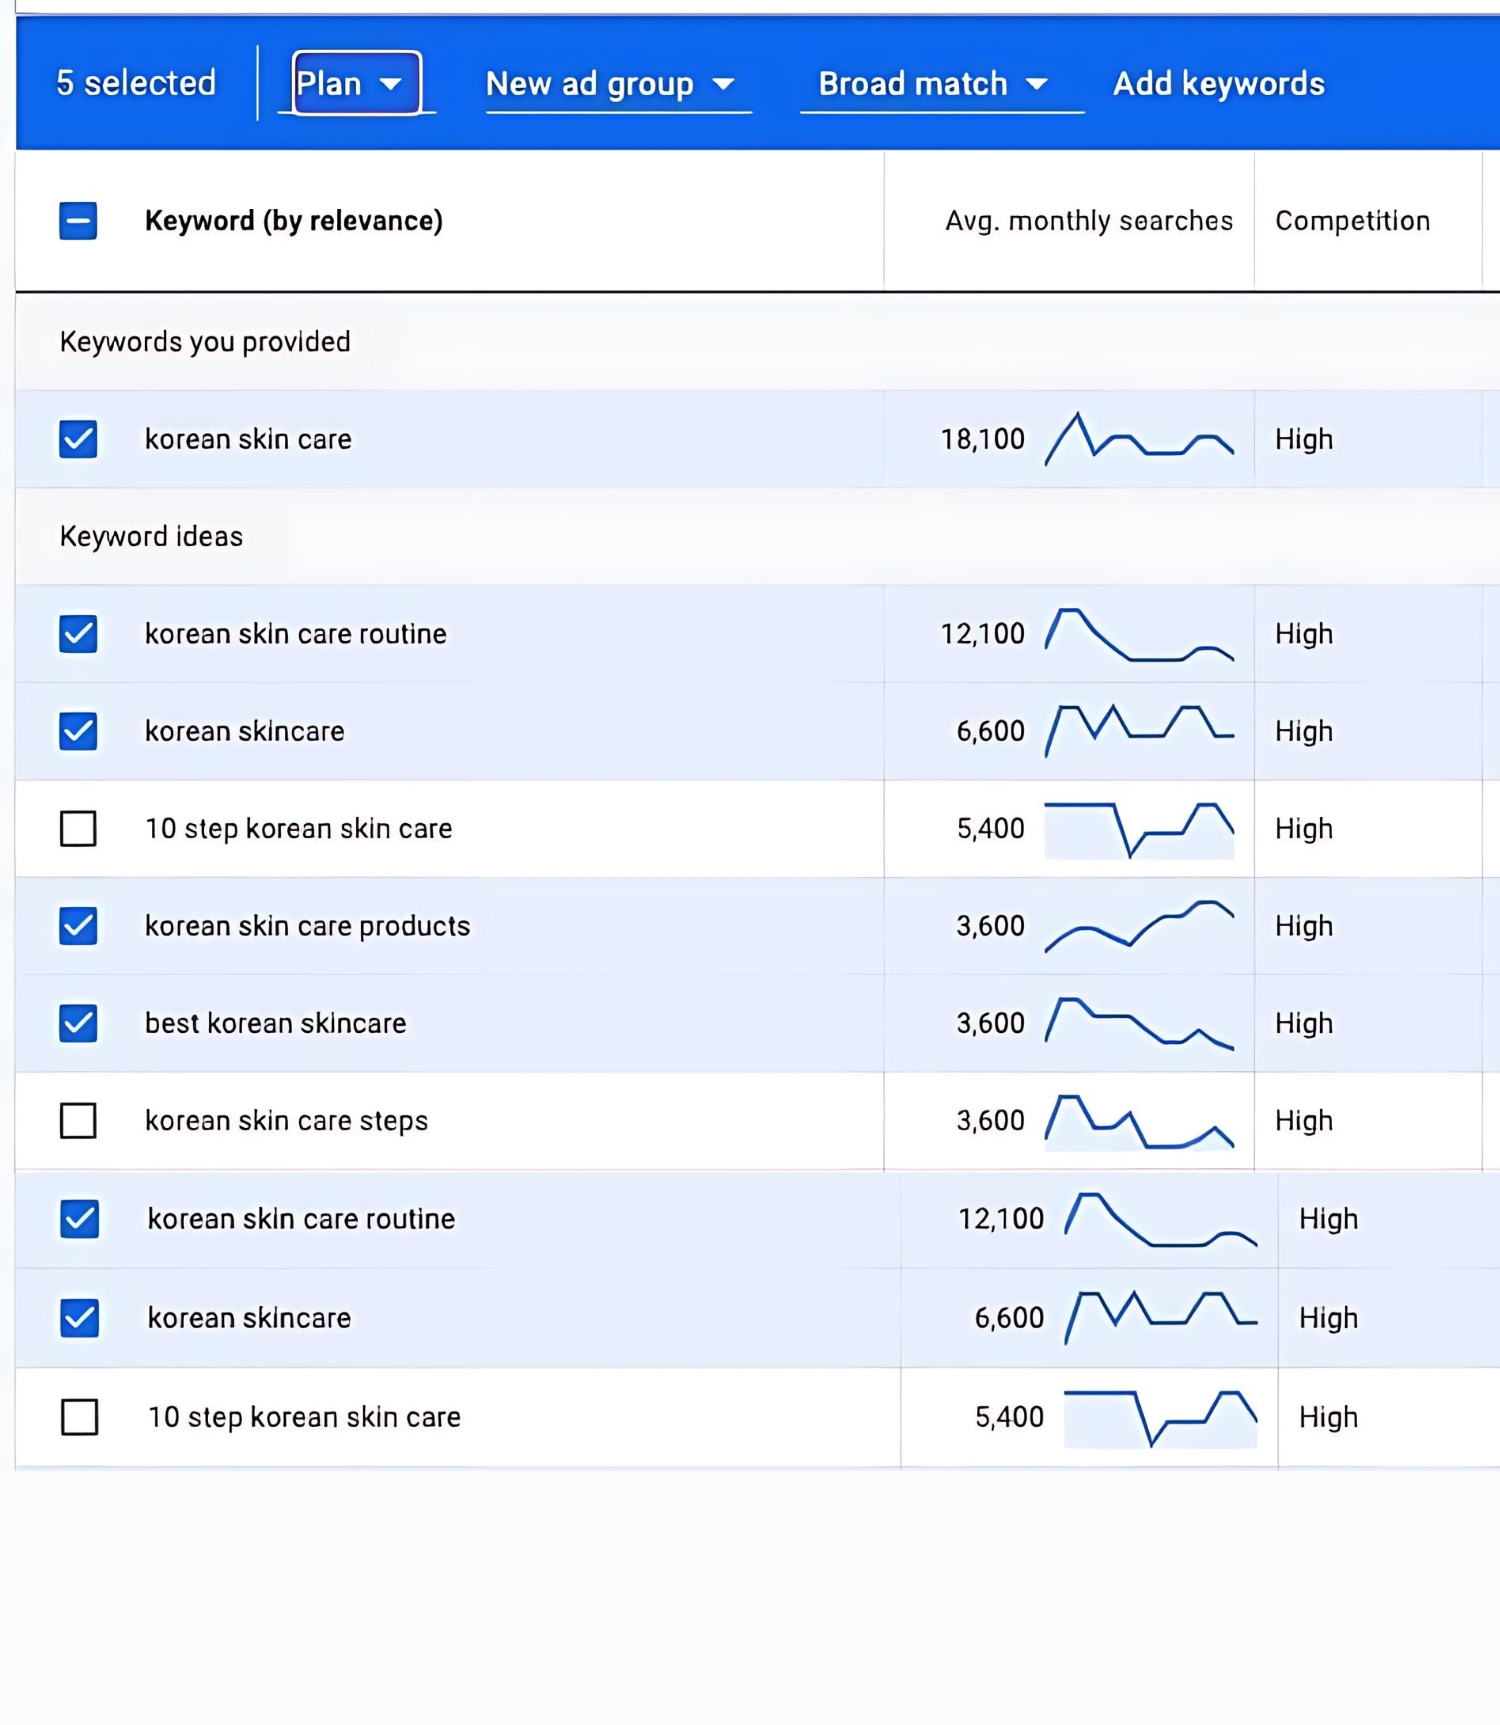The height and width of the screenshot is (1725, 1500).
Task: Check '10 step korean skin care' in the bottom table row
Action: coord(79,1417)
